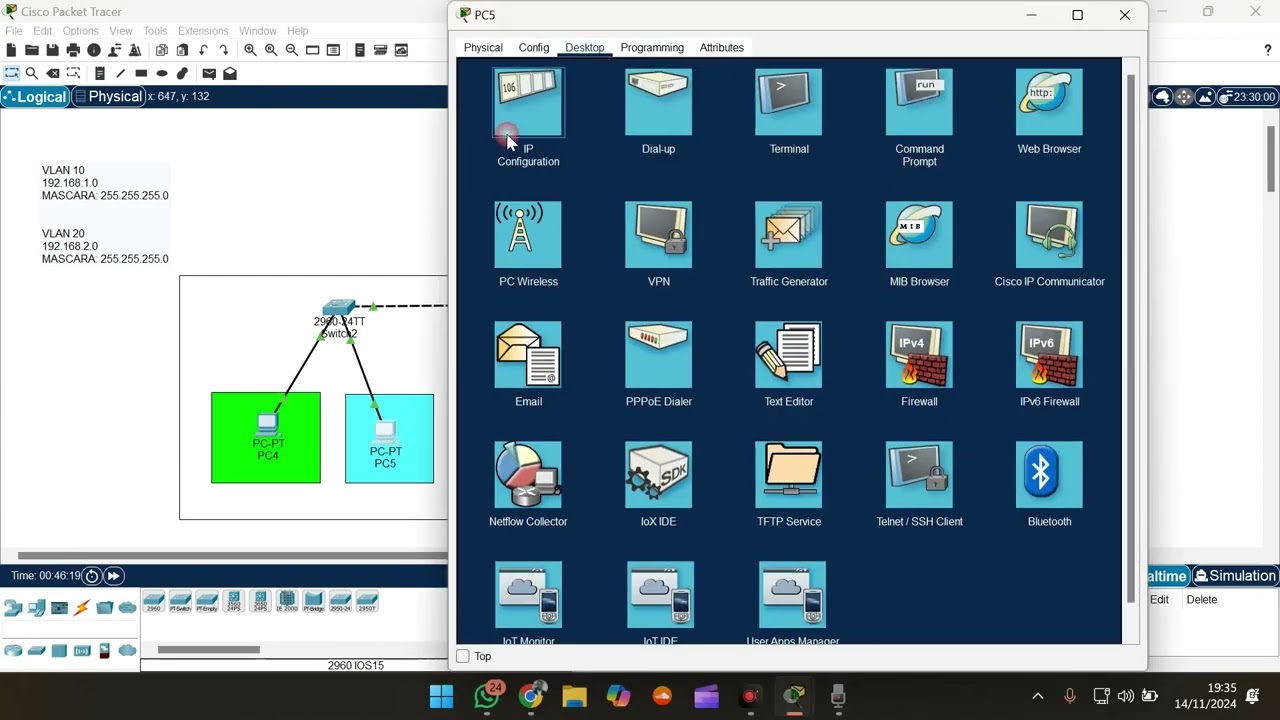Open the Dial-up app

click(658, 102)
